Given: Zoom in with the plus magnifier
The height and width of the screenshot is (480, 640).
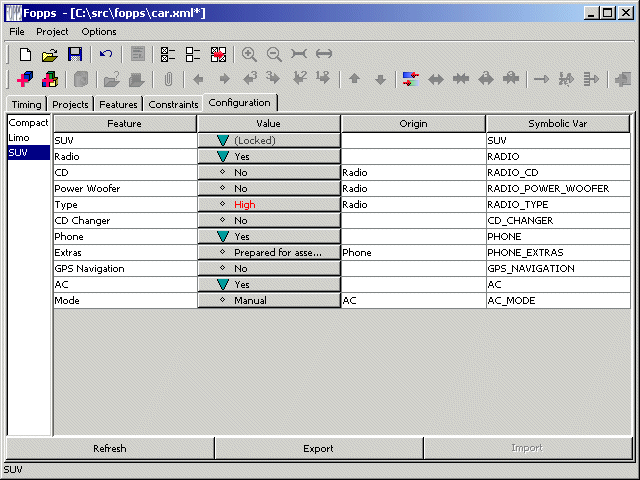Looking at the screenshot, I should pos(249,54).
